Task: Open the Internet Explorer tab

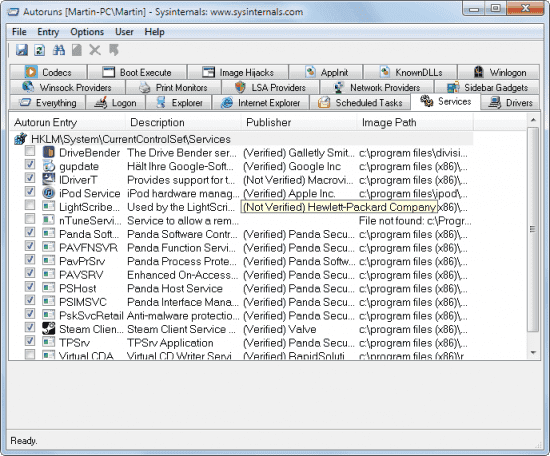Action: [x=261, y=103]
